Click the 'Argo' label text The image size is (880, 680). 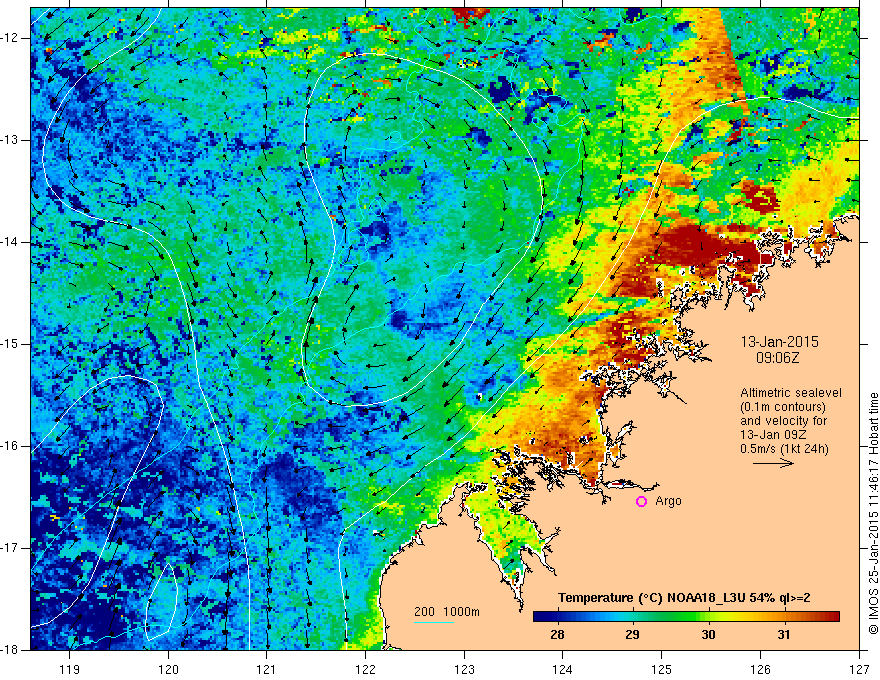click(668, 502)
